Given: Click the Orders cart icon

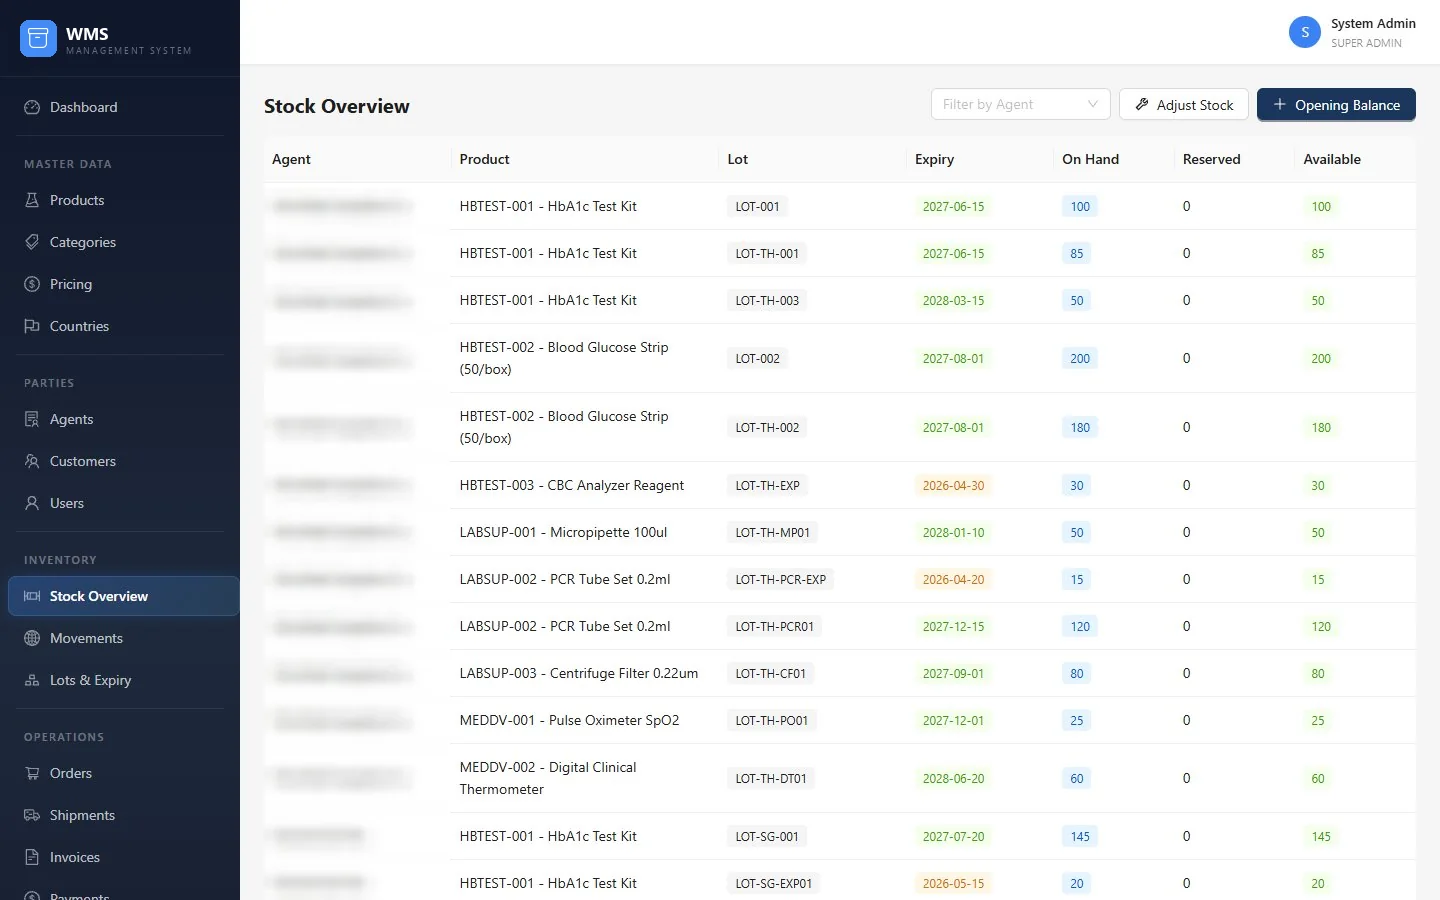Looking at the screenshot, I should point(32,773).
